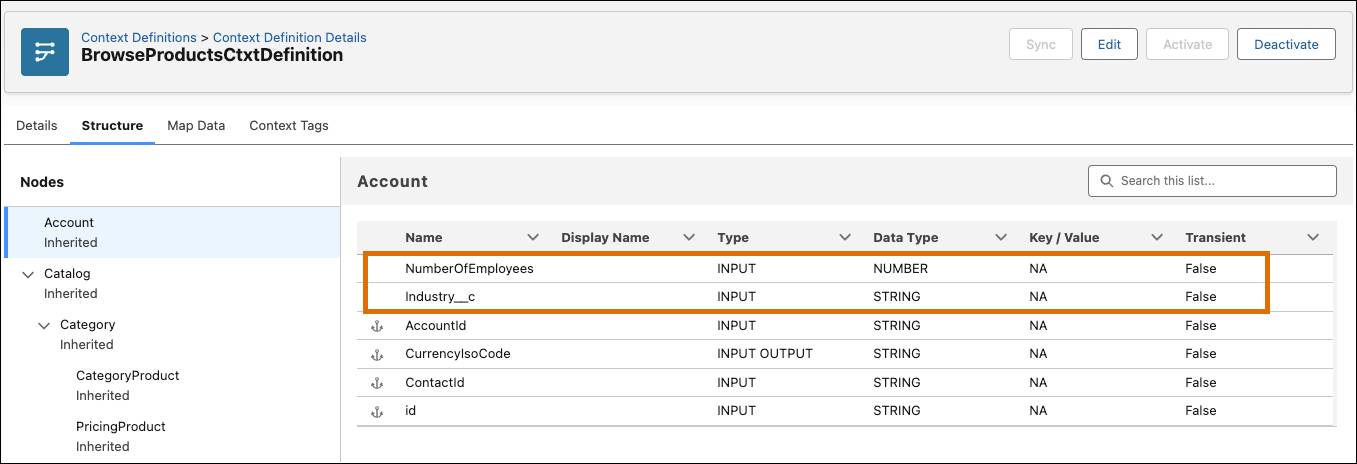The height and width of the screenshot is (464, 1357).
Task: Click the Transient column header
Action: (x=1215, y=238)
